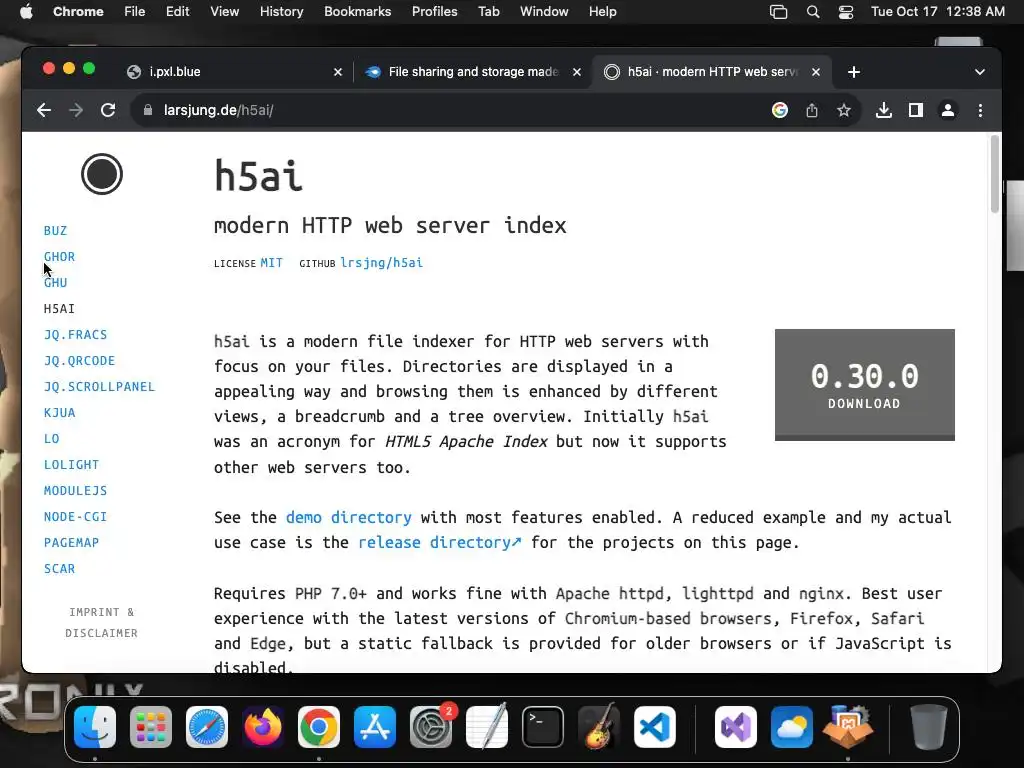Close the h5ai tab

(816, 72)
